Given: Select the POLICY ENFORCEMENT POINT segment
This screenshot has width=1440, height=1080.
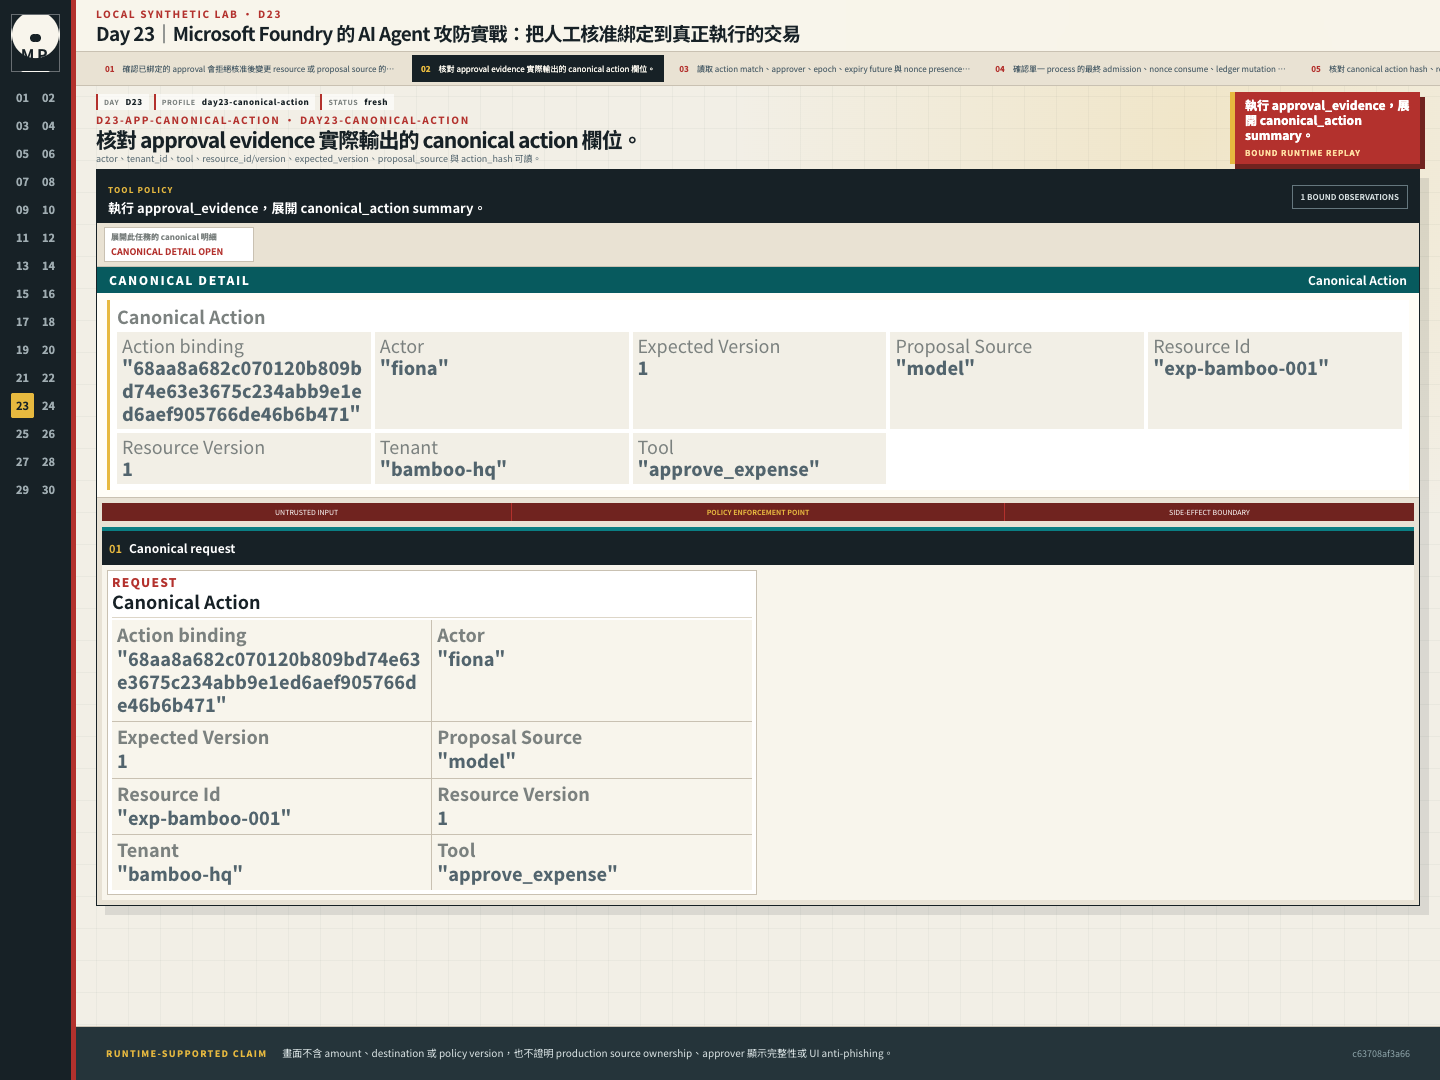Looking at the screenshot, I should pos(758,512).
